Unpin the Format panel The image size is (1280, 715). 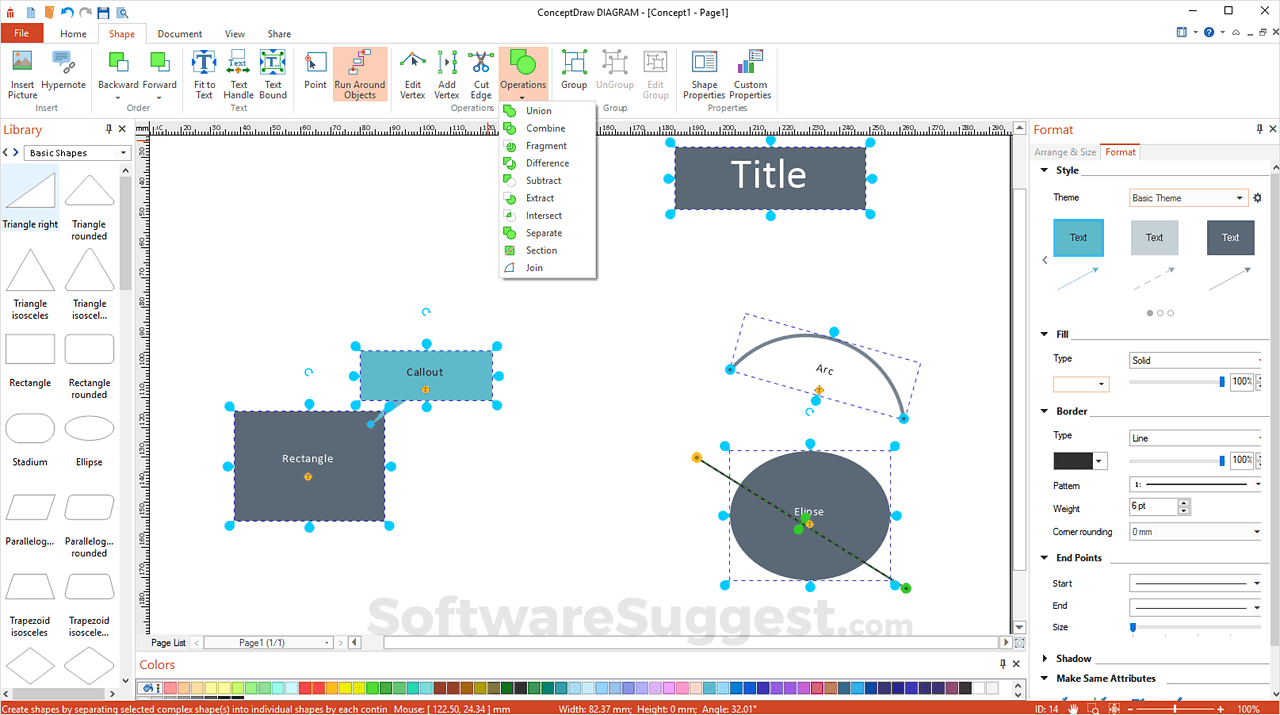pyautogui.click(x=1258, y=129)
